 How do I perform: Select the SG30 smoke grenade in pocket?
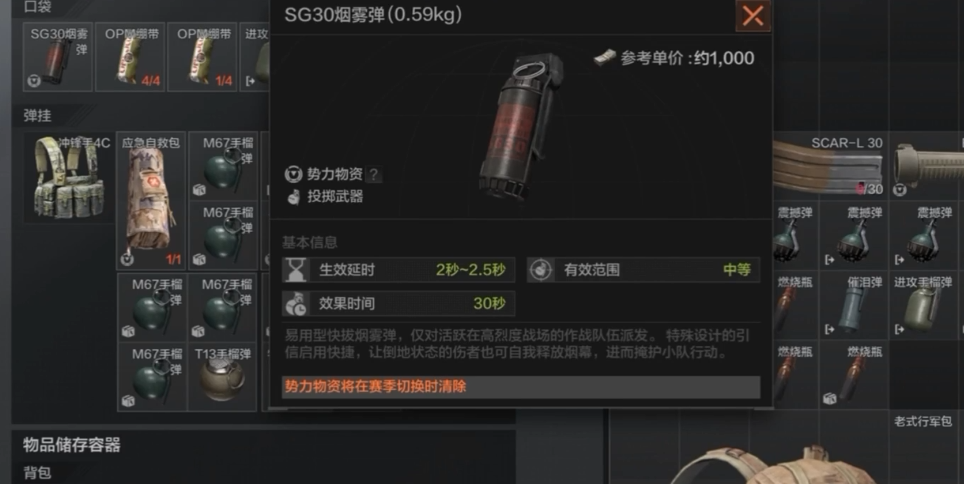58,57
